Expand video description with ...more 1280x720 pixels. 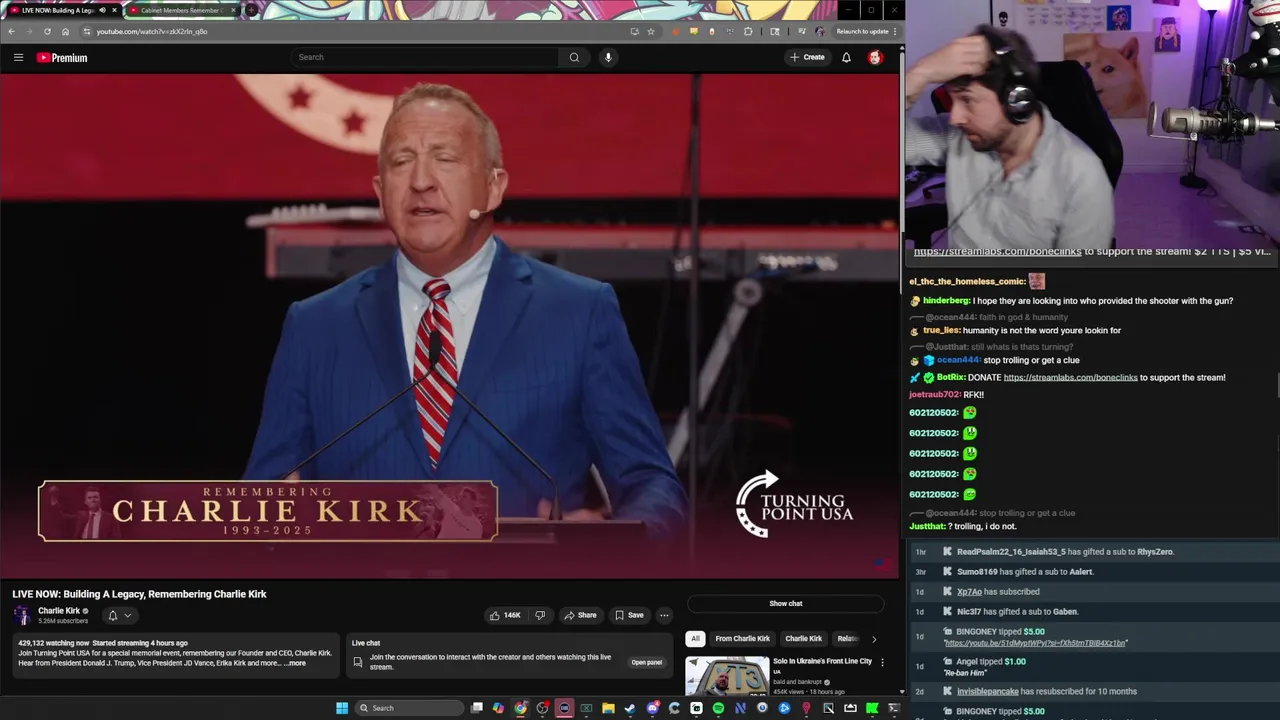coord(295,663)
